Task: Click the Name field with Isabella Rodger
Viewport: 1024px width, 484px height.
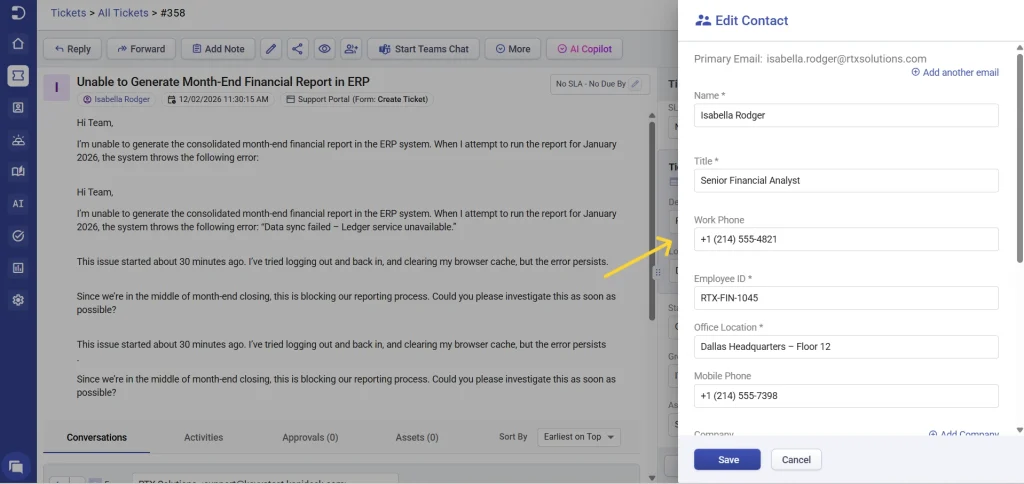Action: pyautogui.click(x=846, y=115)
